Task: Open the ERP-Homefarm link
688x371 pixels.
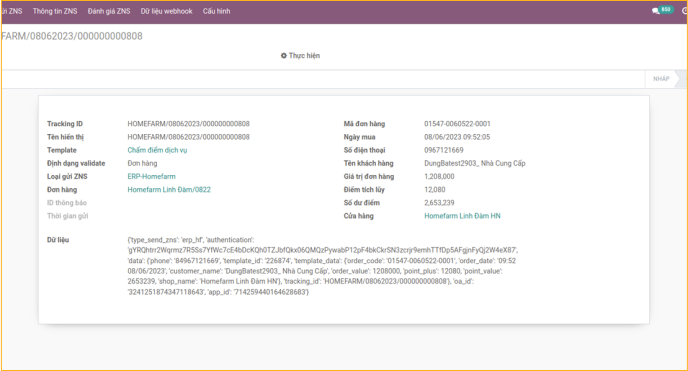Action: [151, 176]
